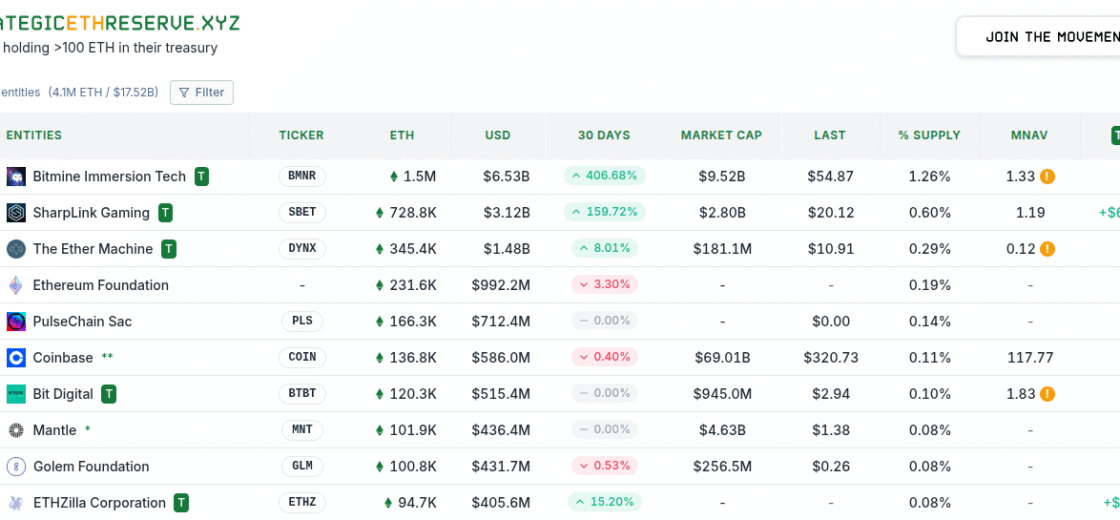This screenshot has width=1120, height=520.
Task: Click the COIN ticker pill
Action: (x=302, y=357)
